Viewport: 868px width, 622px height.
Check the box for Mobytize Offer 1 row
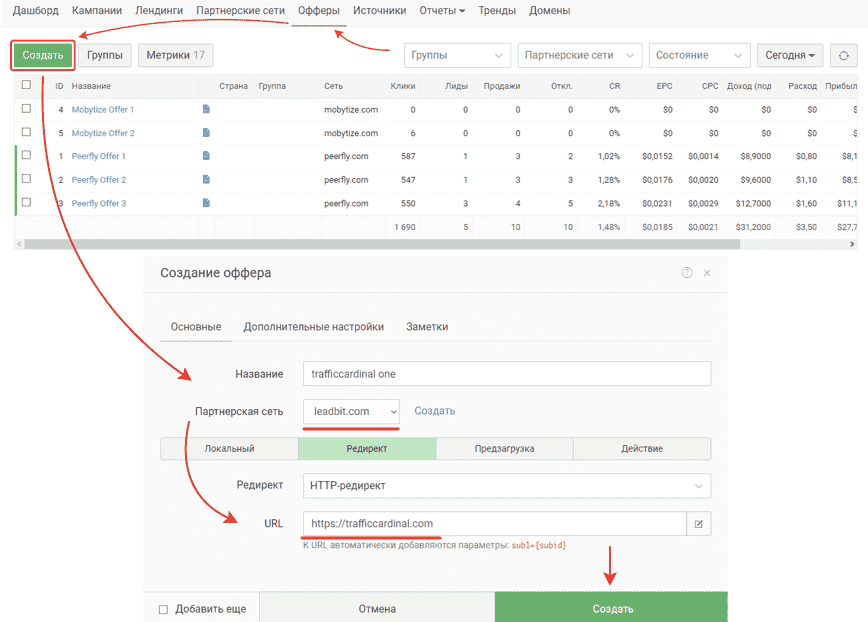pos(26,109)
